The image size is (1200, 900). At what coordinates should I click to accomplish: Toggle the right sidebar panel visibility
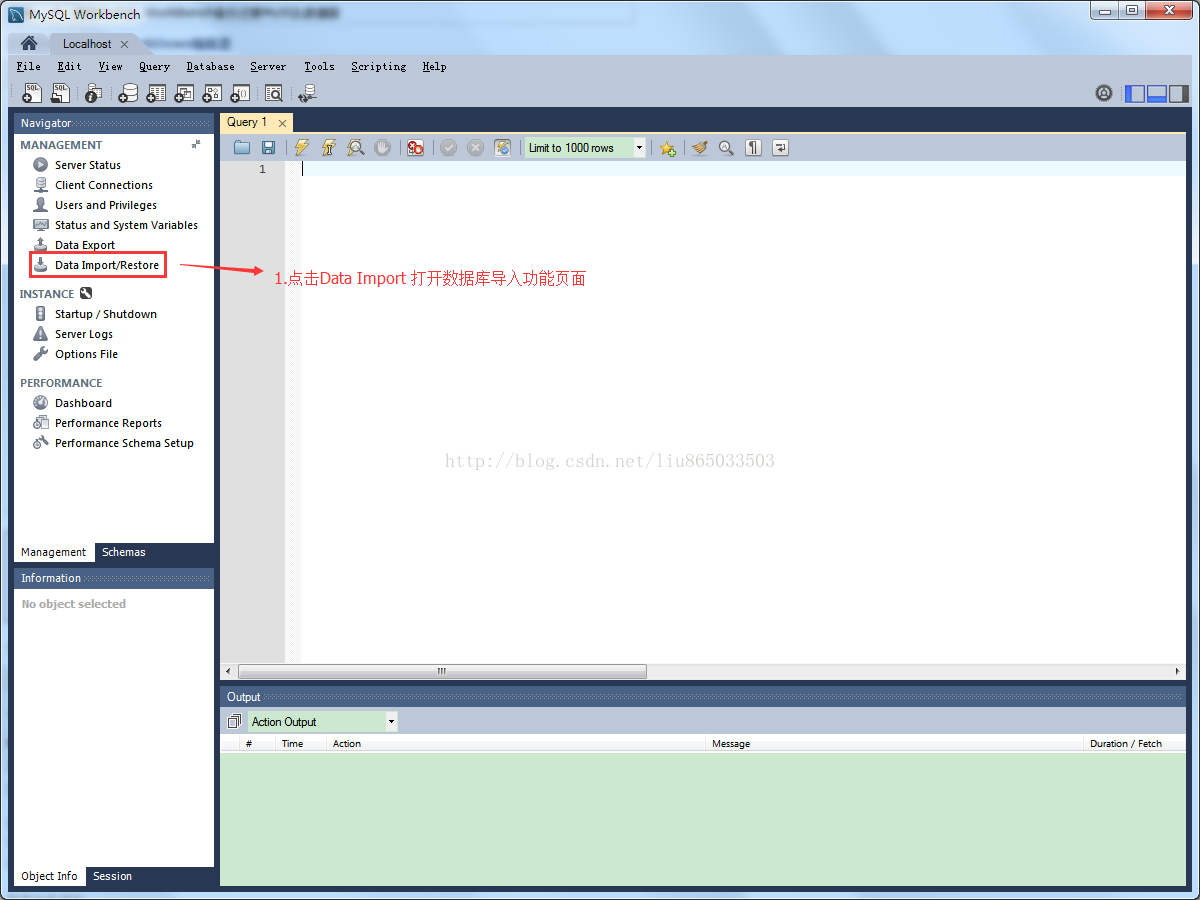1179,93
